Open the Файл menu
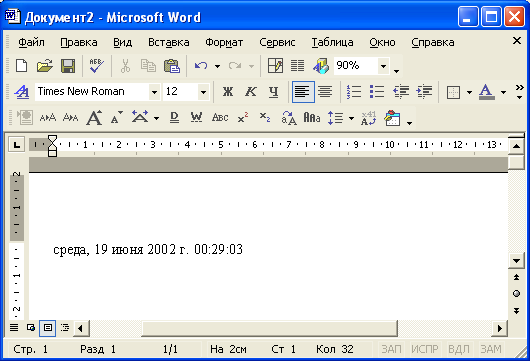The height and width of the screenshot is (361, 530). click(x=31, y=42)
